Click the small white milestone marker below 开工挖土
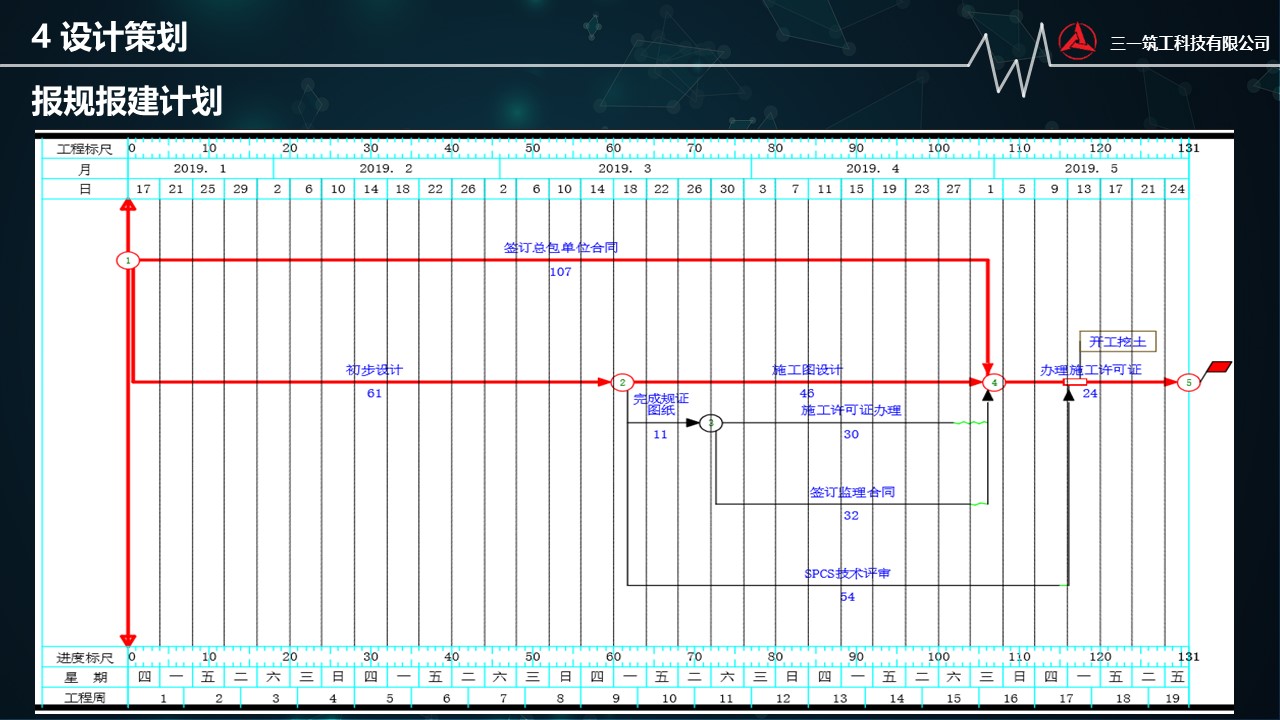Viewport: 1280px width, 720px height. tap(1075, 382)
